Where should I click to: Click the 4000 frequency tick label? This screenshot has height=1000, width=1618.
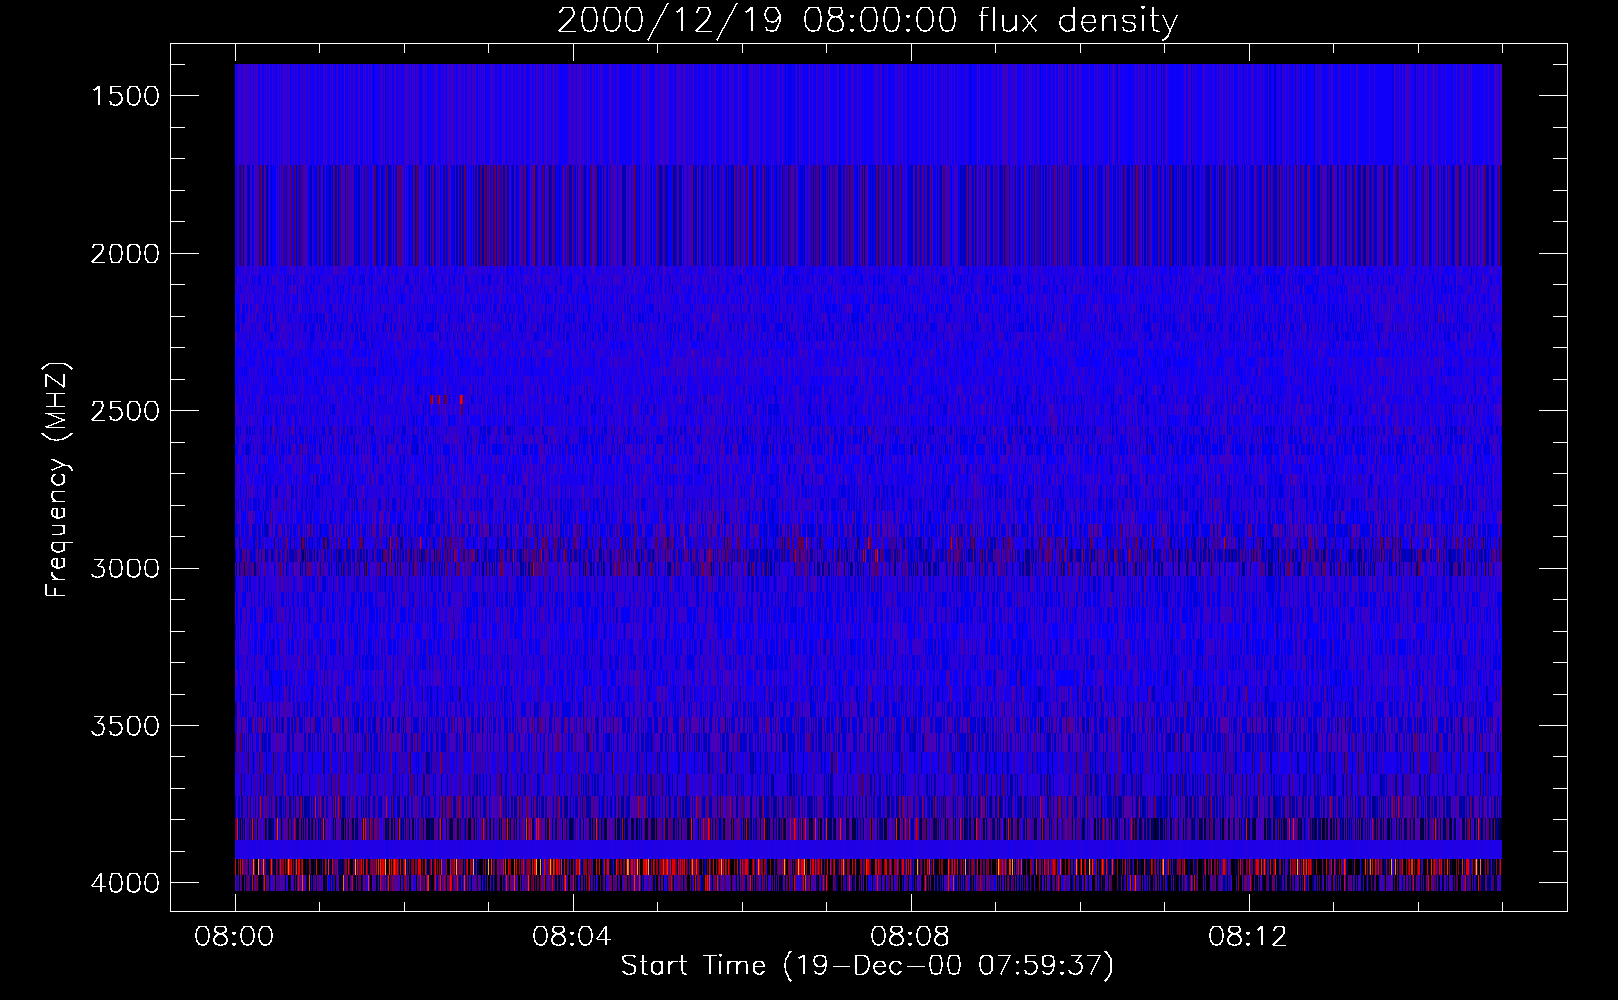(125, 883)
